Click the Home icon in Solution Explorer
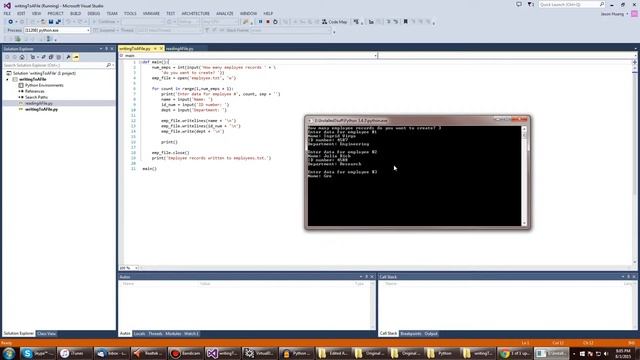 tap(22, 57)
